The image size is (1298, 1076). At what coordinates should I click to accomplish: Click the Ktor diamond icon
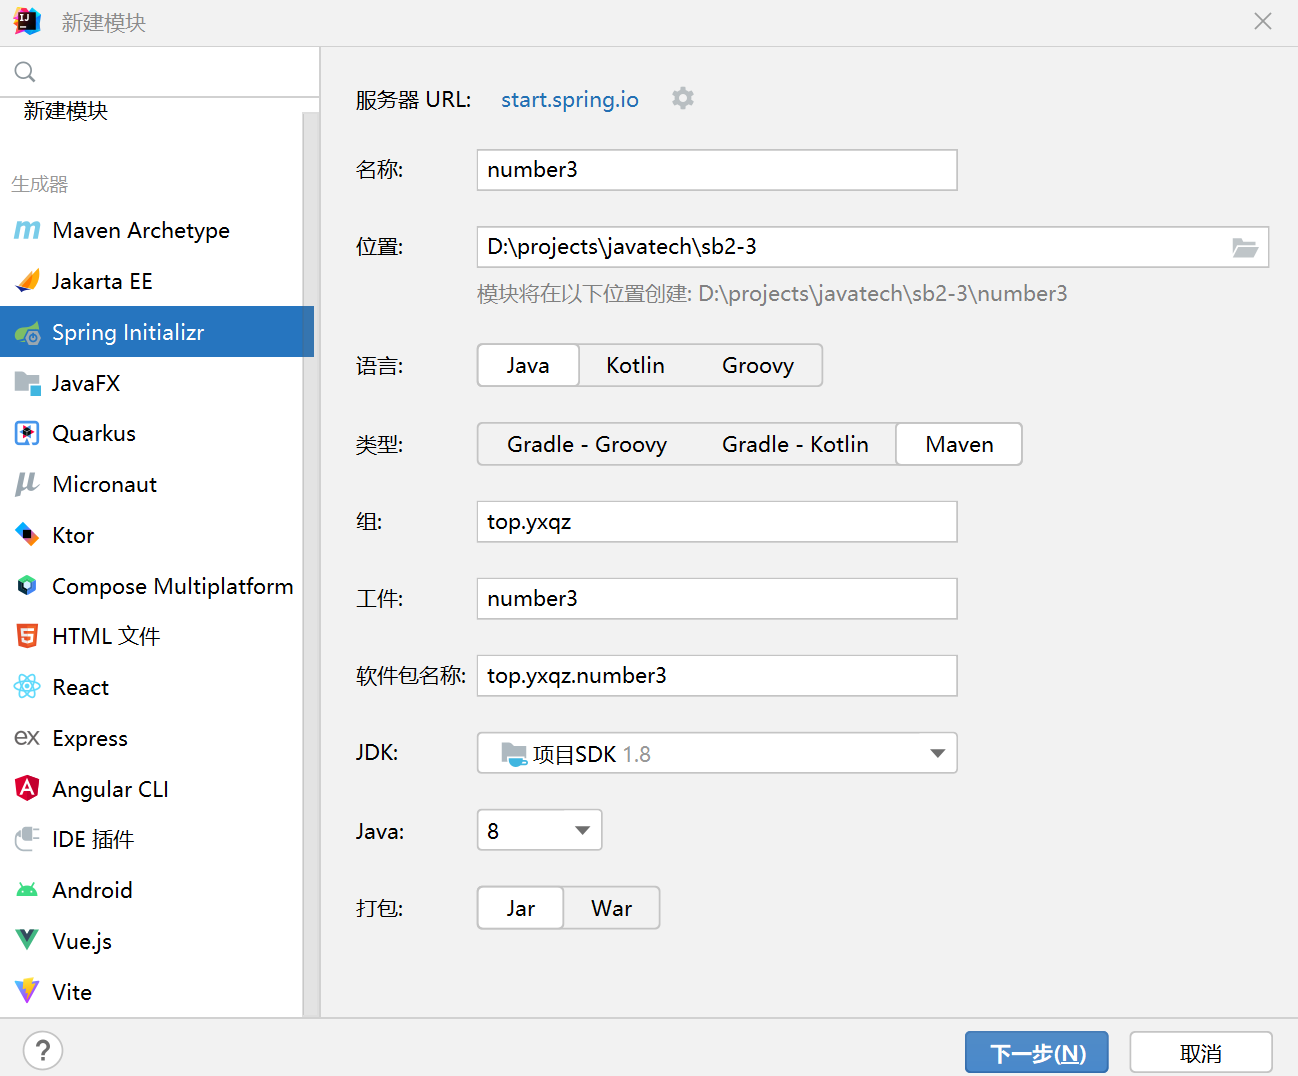[x=27, y=535]
